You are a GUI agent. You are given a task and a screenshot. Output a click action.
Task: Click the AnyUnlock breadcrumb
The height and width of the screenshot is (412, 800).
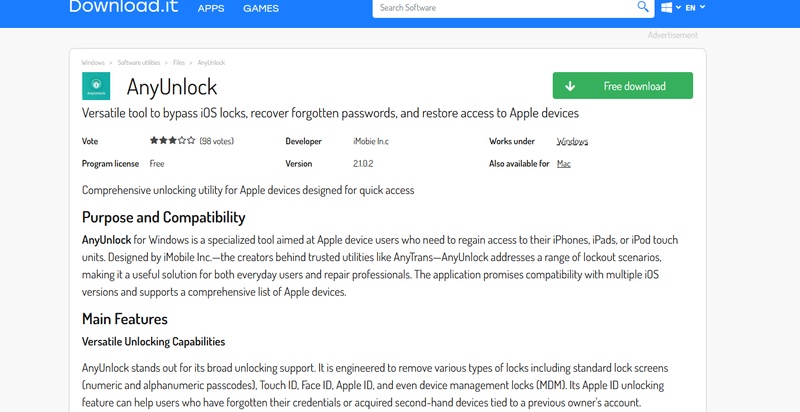click(x=211, y=63)
